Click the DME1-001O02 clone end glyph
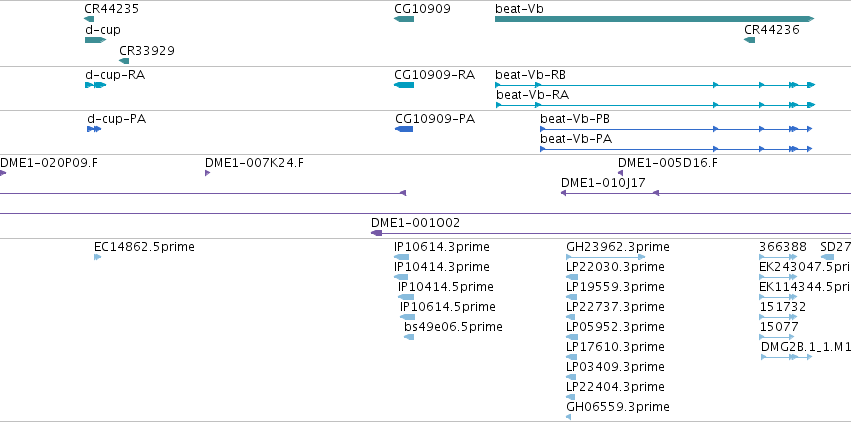851x422 pixels. pos(376,233)
